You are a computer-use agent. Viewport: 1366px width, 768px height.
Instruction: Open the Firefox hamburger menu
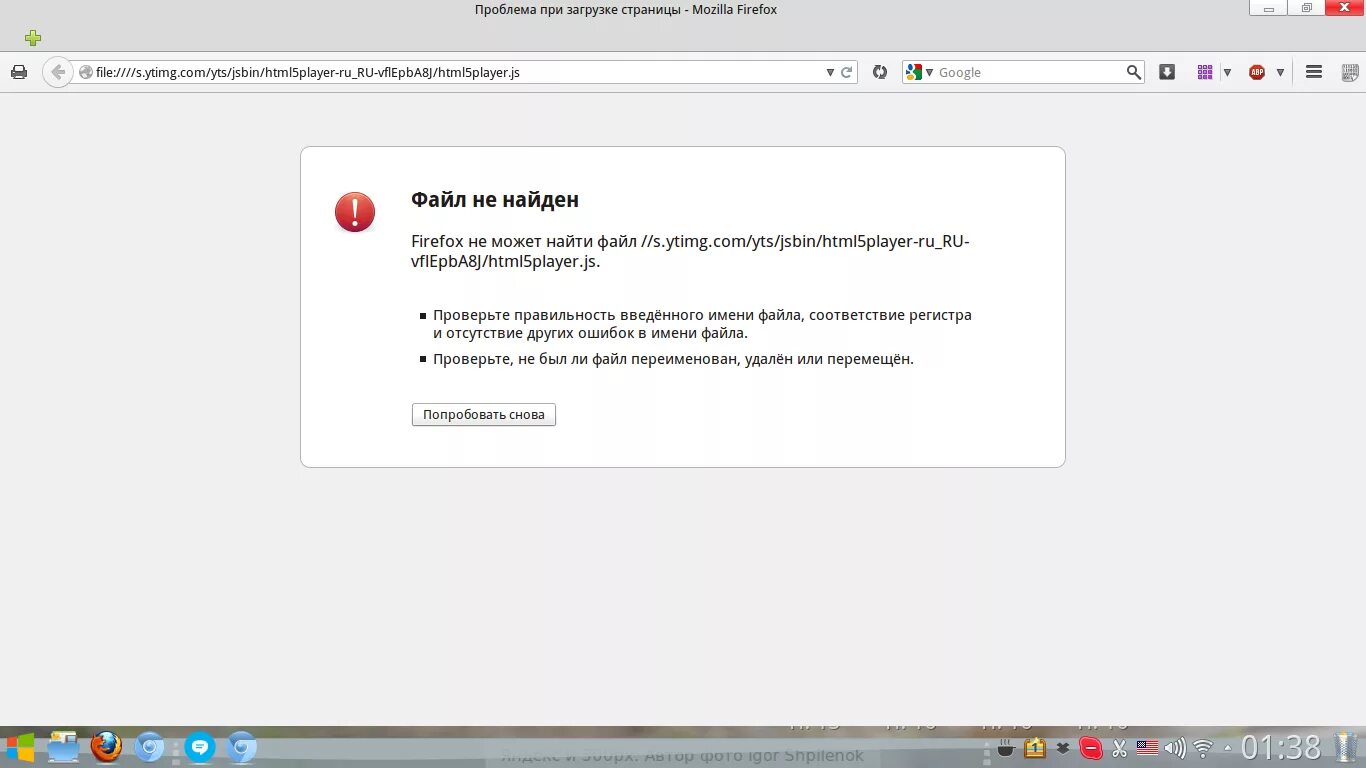tap(1315, 72)
